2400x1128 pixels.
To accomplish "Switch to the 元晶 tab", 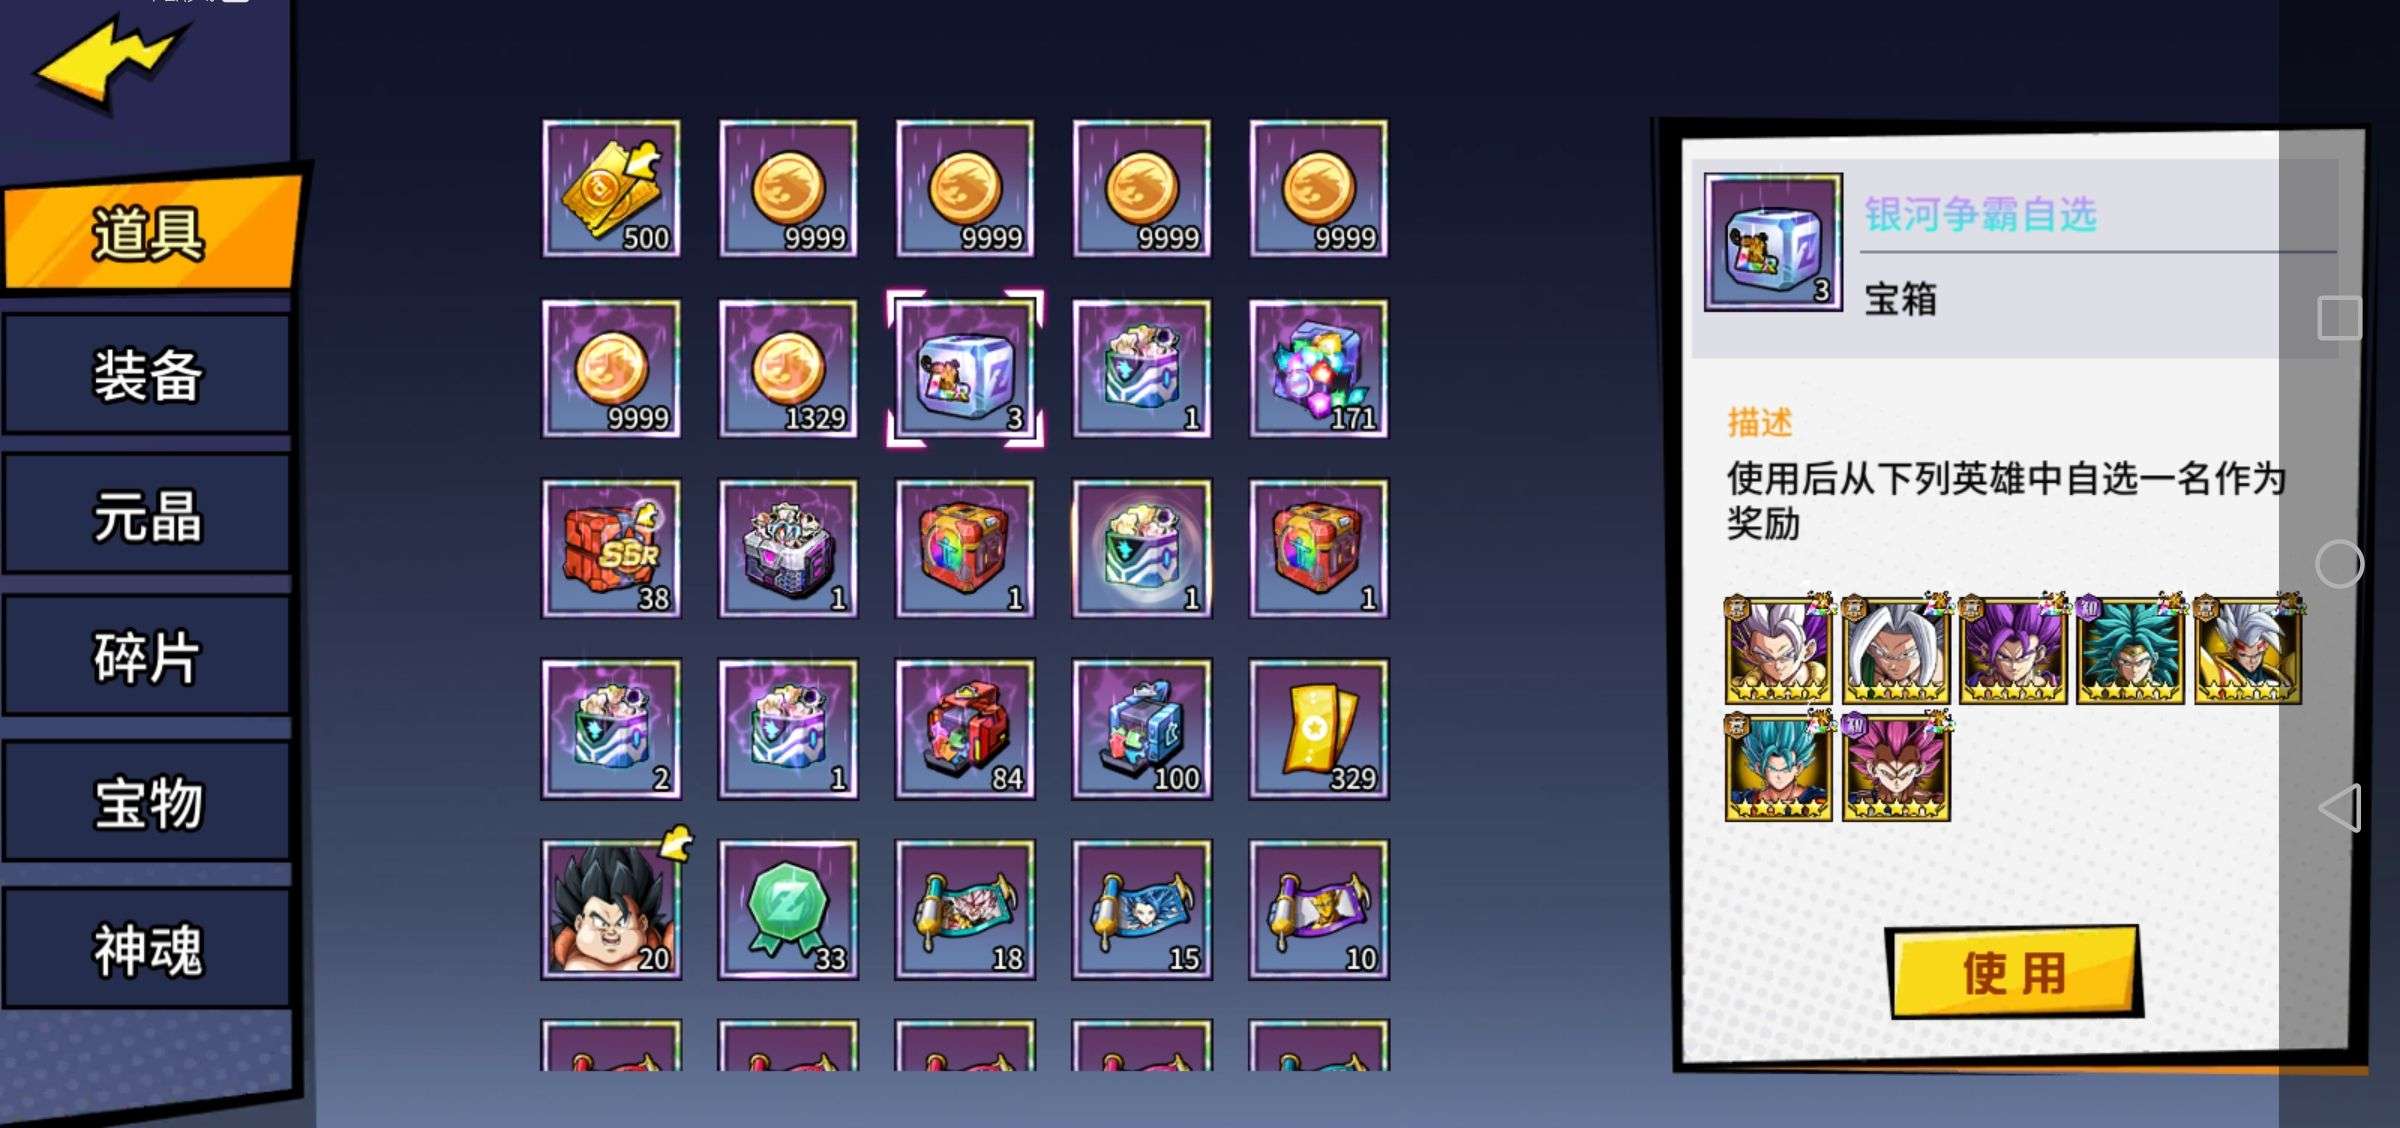I will (147, 516).
